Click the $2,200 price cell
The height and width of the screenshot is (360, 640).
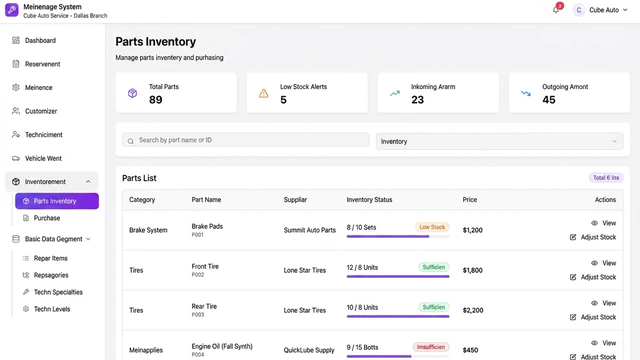(473, 310)
